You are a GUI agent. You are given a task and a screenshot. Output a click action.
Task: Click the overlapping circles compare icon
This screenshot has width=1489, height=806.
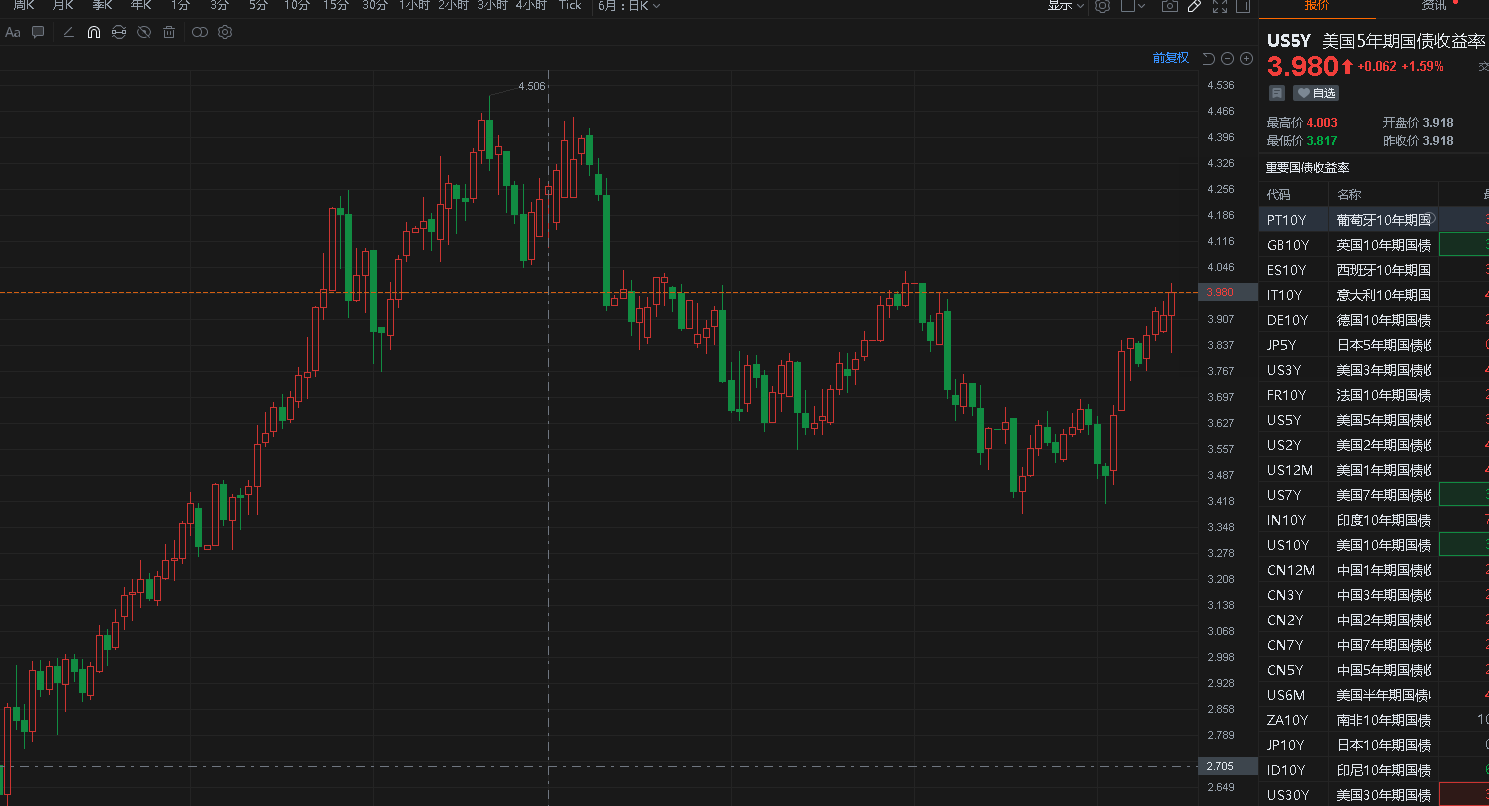pyautogui.click(x=200, y=32)
